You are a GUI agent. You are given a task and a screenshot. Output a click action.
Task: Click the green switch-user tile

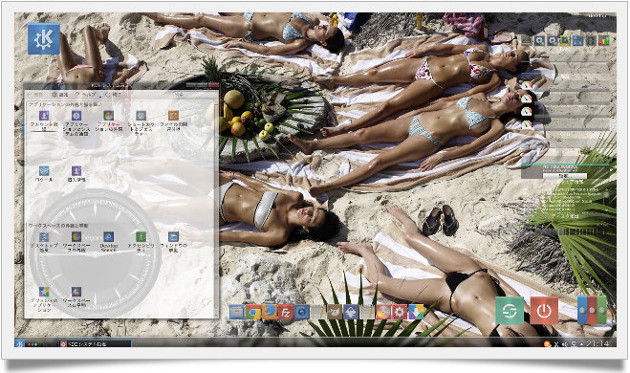[x=509, y=310]
